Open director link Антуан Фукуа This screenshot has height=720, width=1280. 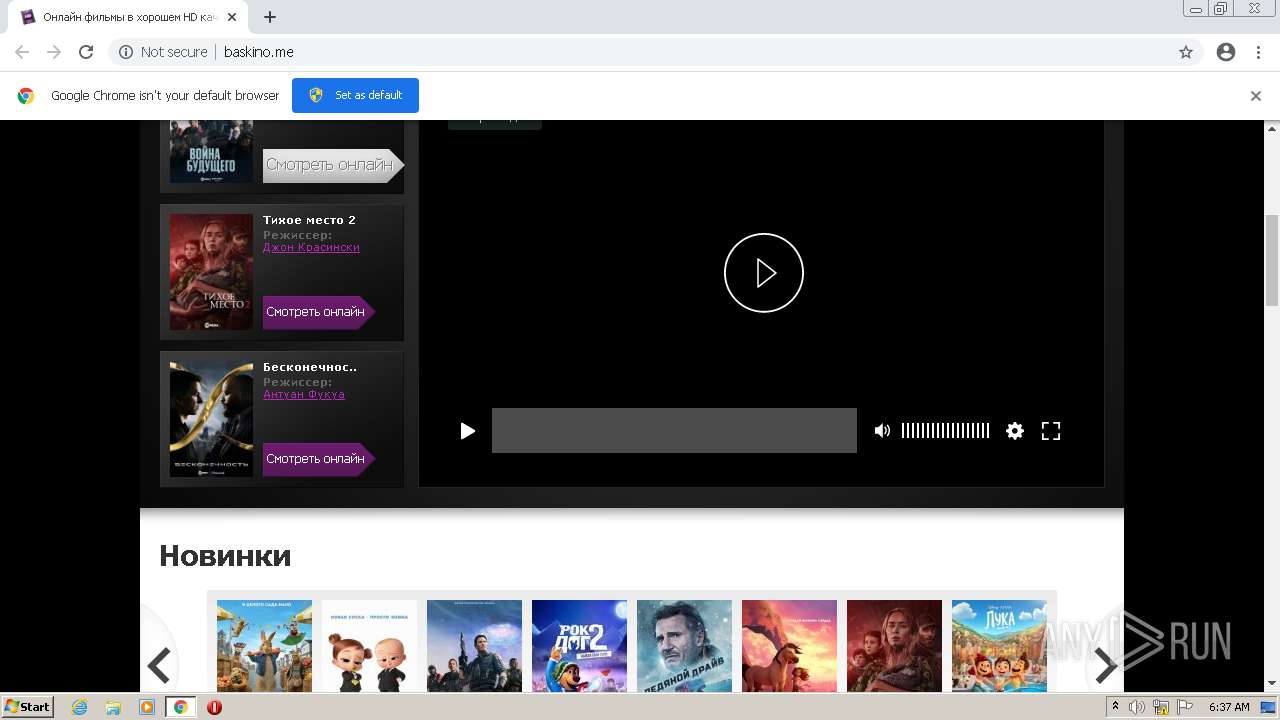point(304,394)
